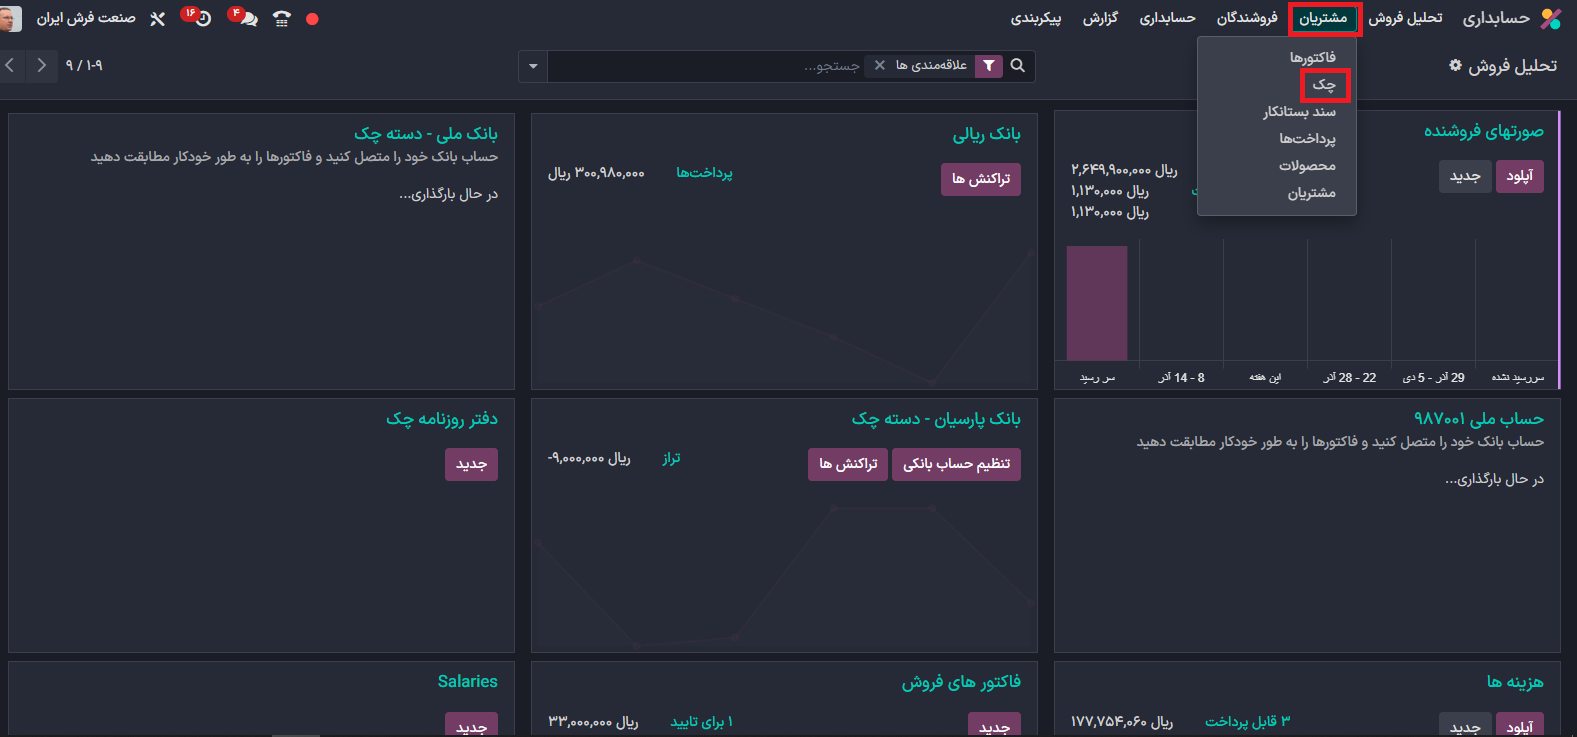Viewport: 1577px width, 737px height.
Task: Click the red recording dot indicator
Action: 312,19
